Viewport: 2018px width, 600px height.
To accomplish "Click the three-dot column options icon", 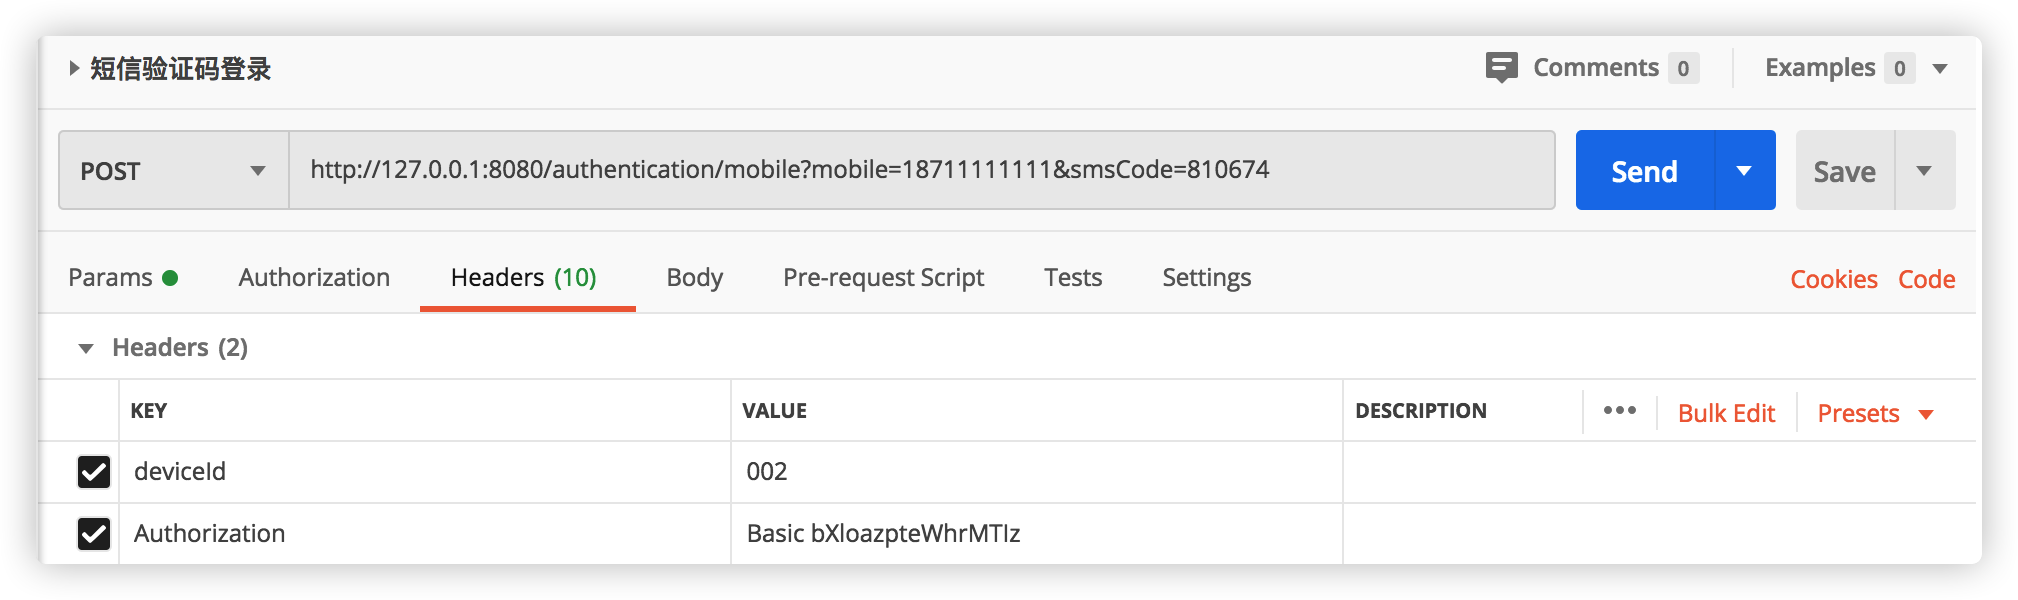I will point(1619,411).
